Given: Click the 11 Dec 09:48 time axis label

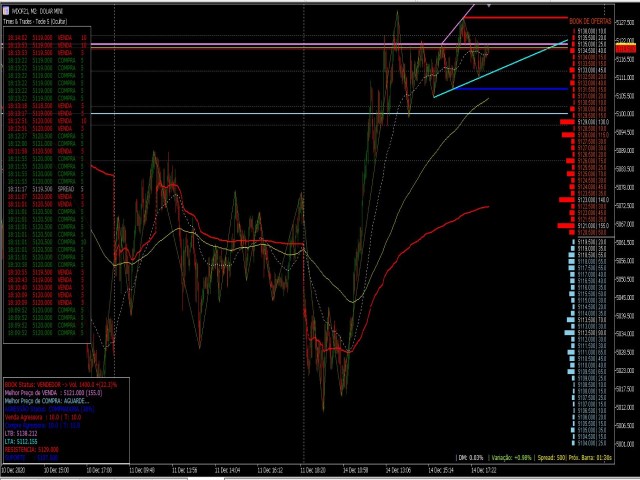Looking at the screenshot, I should [x=142, y=470].
